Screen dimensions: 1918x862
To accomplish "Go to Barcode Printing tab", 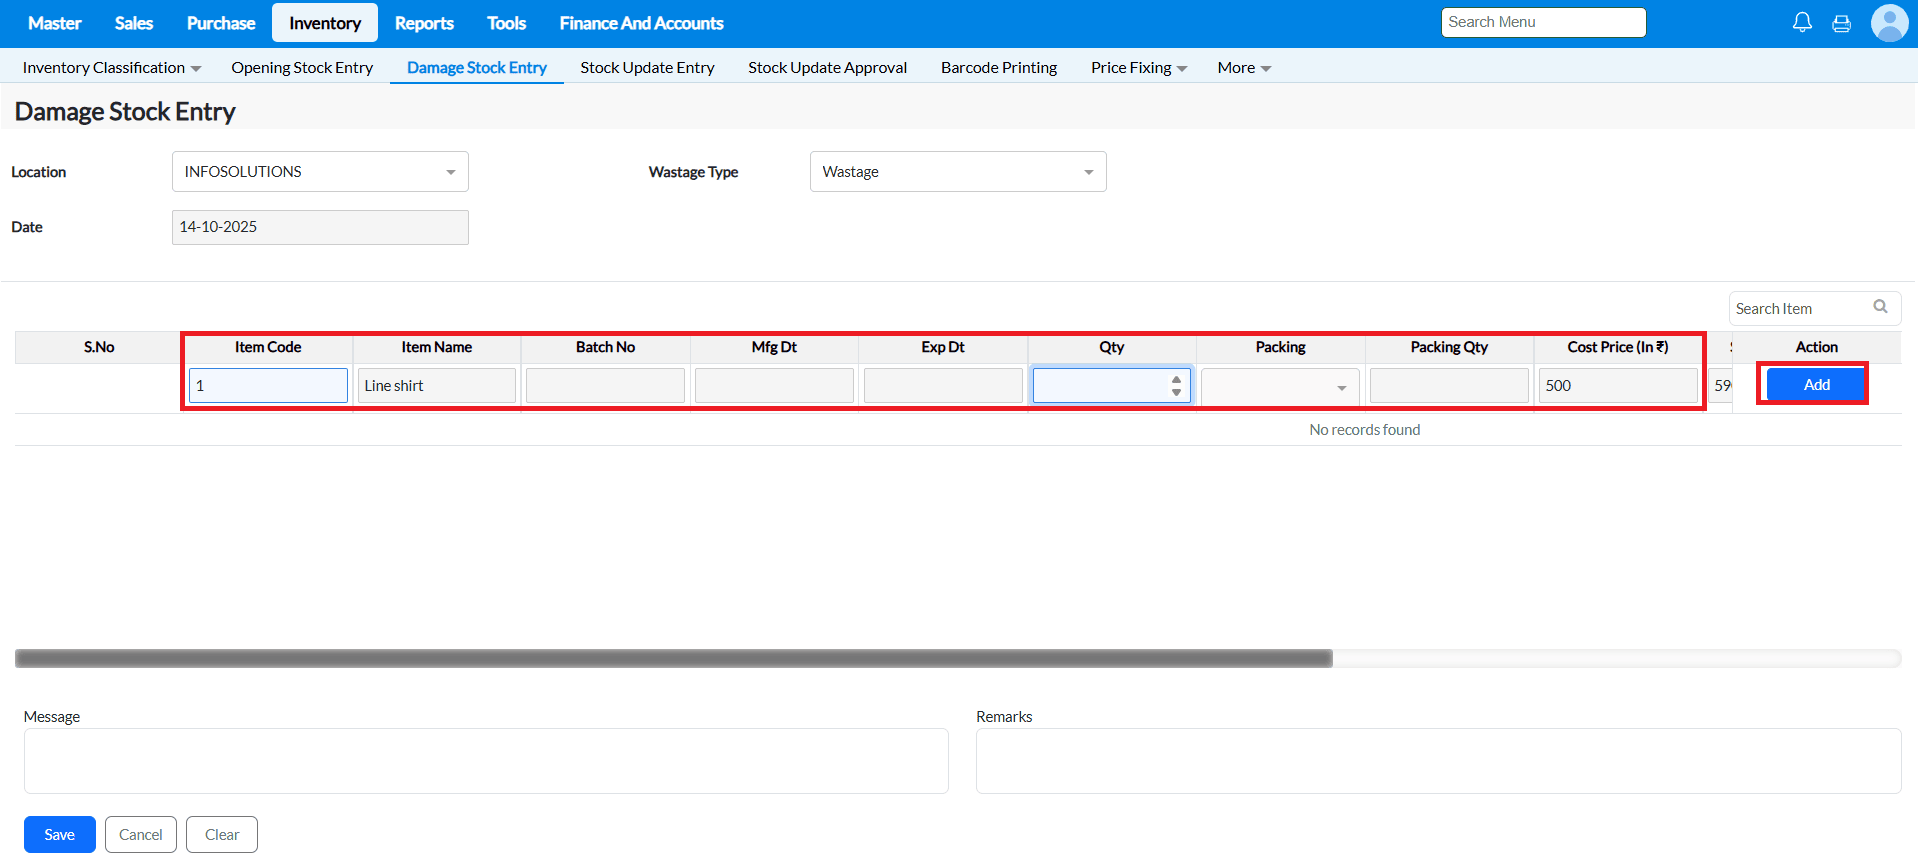I will 998,68.
